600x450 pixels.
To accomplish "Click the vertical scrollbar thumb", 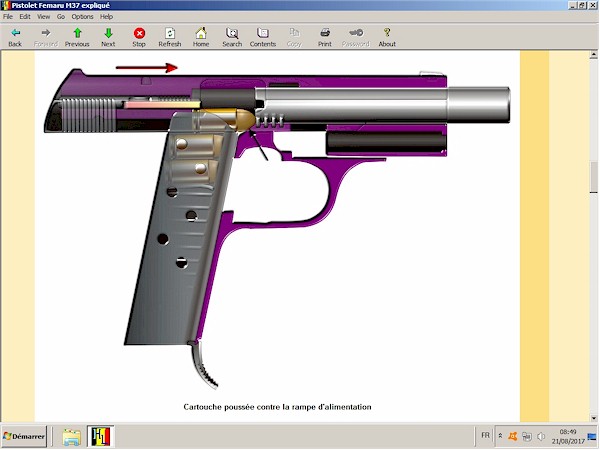I will coord(593,178).
